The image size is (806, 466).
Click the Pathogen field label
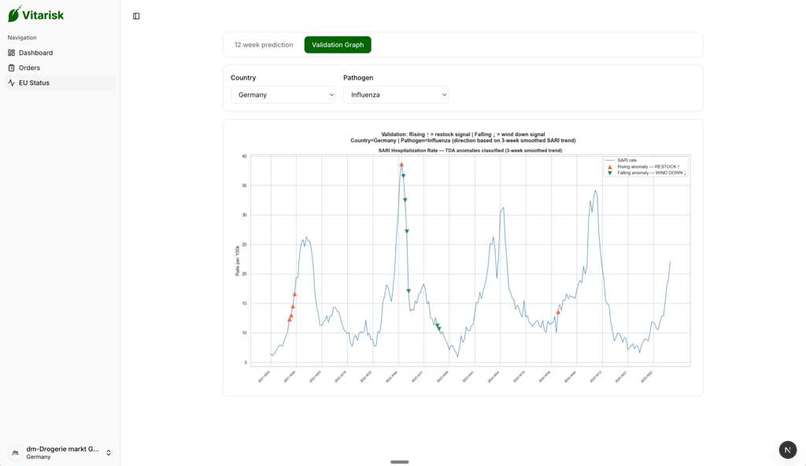[358, 78]
